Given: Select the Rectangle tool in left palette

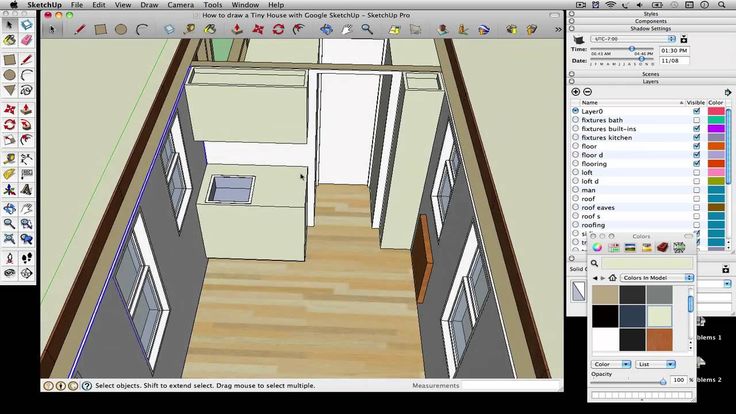Looking at the screenshot, I should pos(9,60).
